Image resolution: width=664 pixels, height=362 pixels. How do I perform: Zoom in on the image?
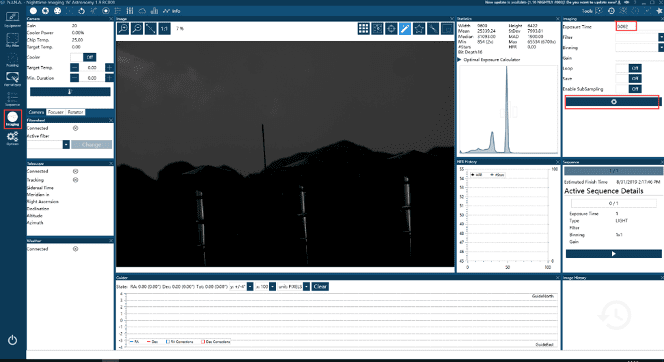[123, 28]
